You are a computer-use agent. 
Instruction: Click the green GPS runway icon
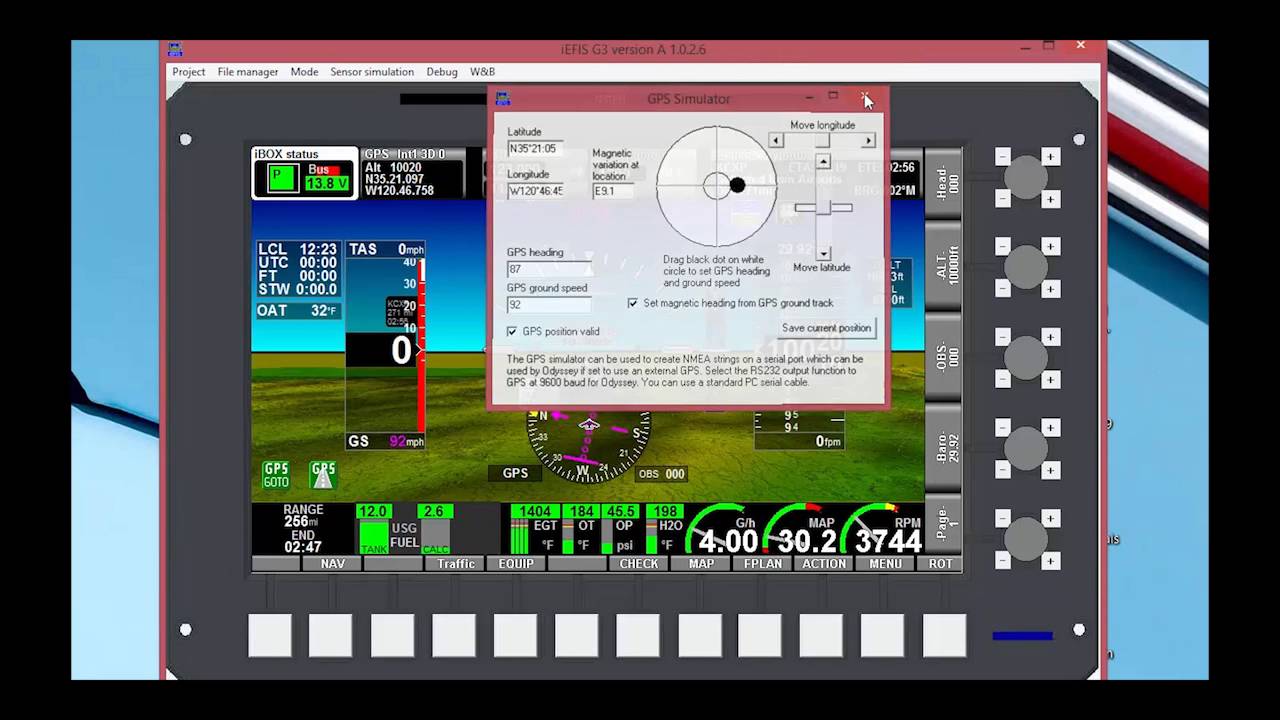(x=323, y=475)
